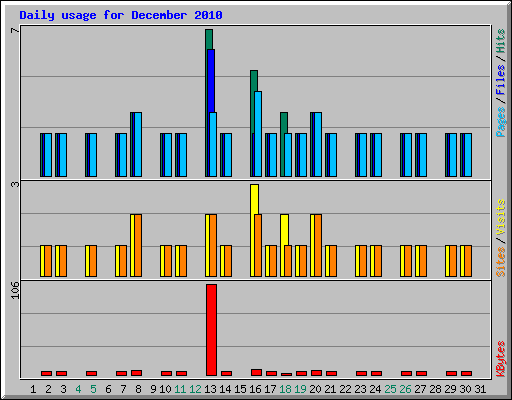
Task: Select the cyan Pages bar for day 20
Action: 318,144
